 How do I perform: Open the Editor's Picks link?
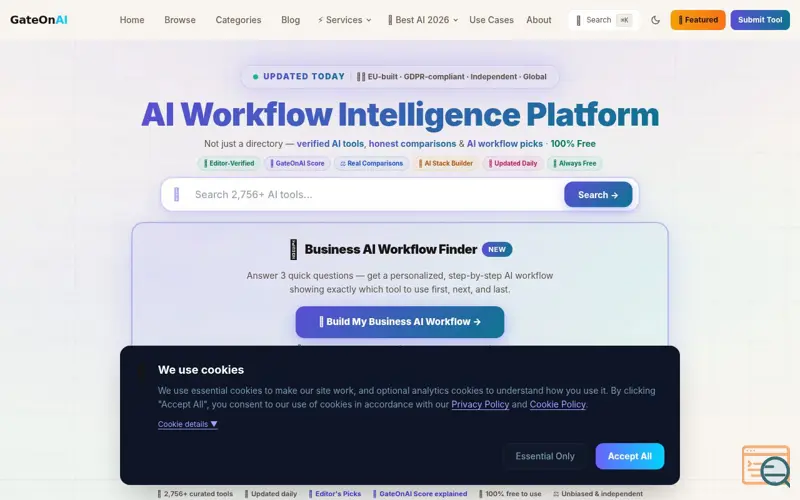coord(335,494)
